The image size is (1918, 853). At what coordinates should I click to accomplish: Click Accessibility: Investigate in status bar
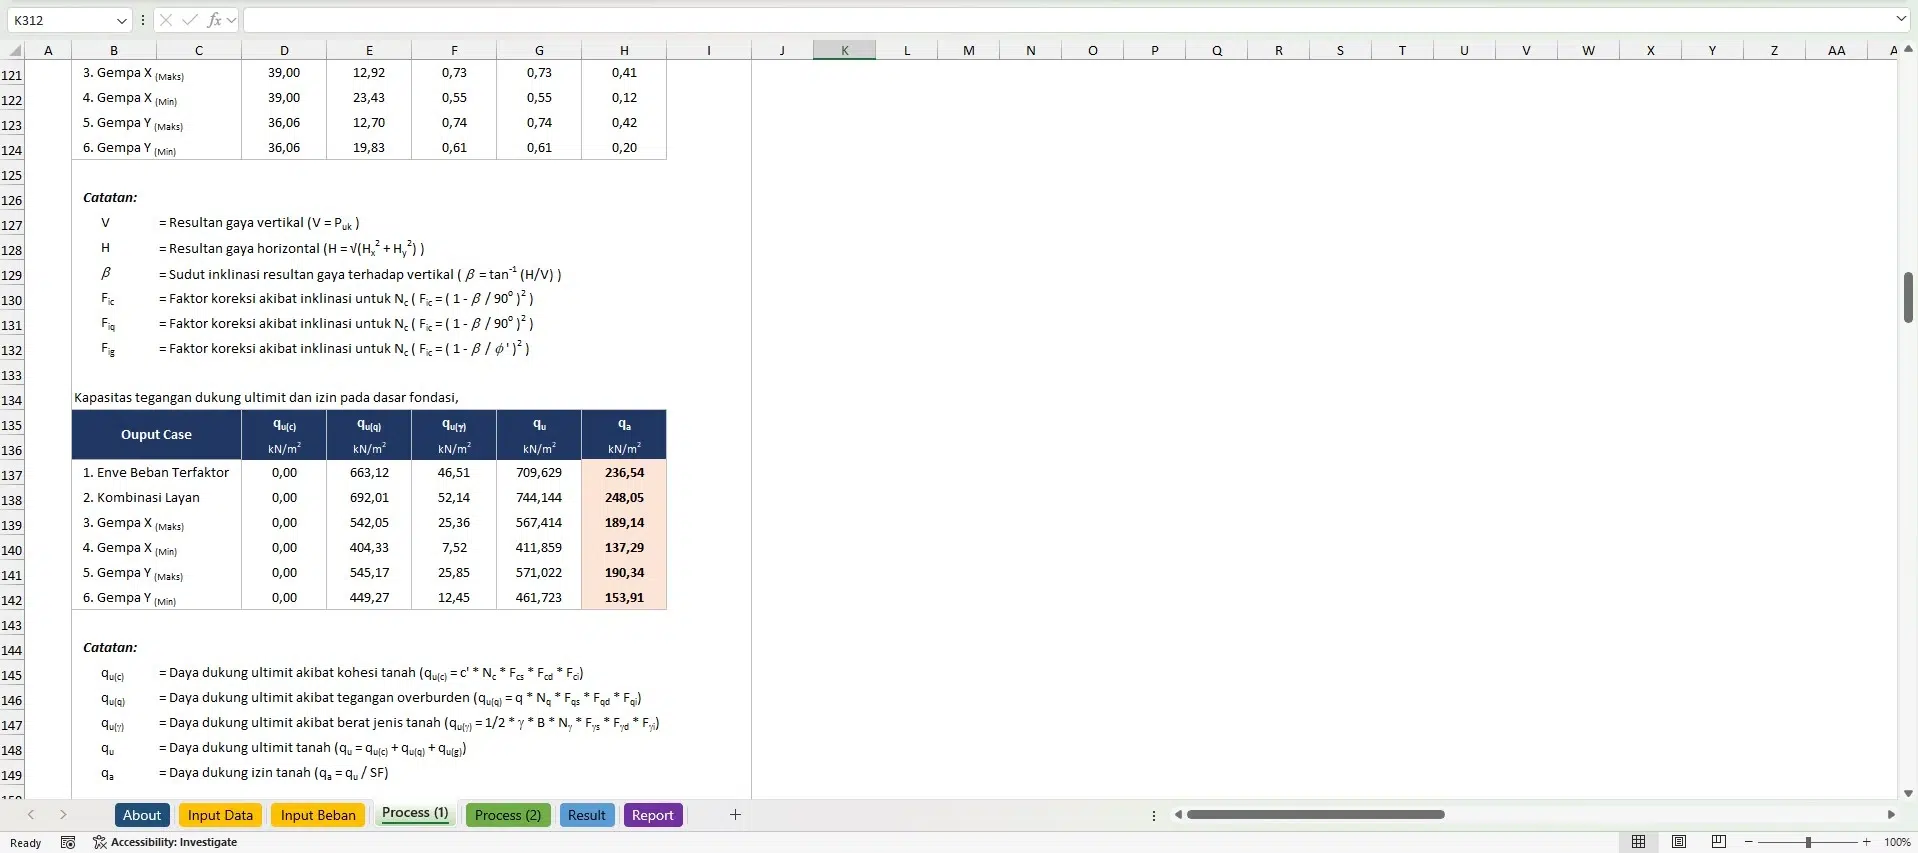pos(165,842)
